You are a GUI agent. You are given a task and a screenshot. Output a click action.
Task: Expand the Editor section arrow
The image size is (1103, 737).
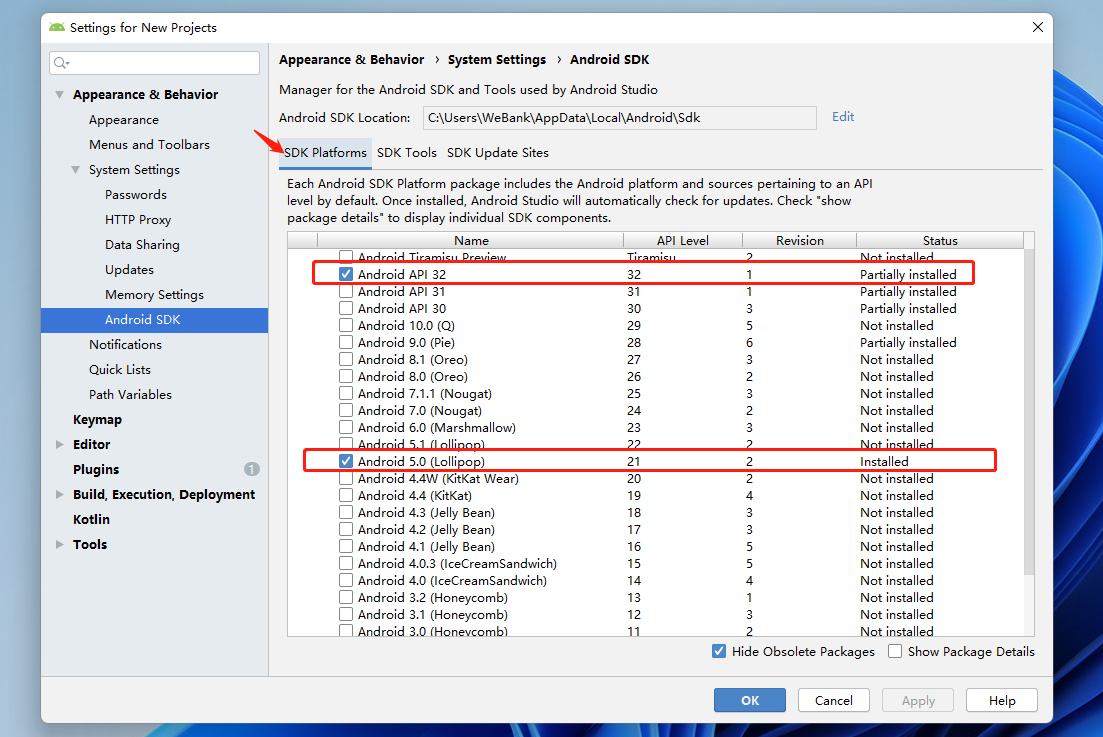[x=60, y=444]
